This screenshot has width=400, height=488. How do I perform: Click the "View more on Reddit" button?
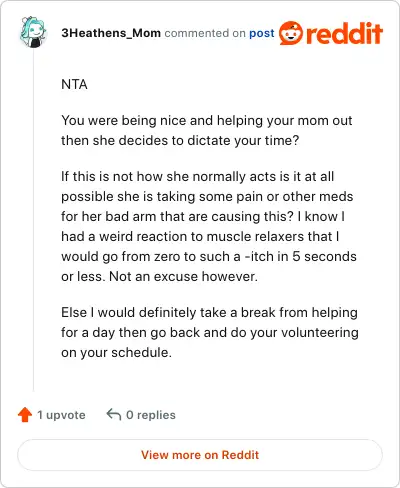200,455
